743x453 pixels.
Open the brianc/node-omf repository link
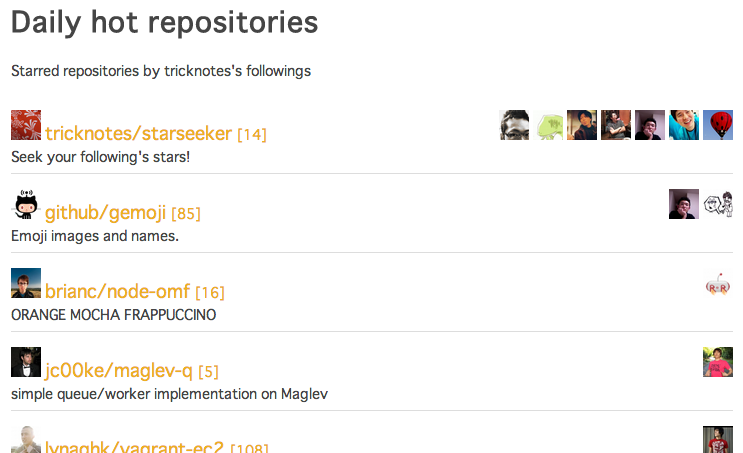click(117, 292)
